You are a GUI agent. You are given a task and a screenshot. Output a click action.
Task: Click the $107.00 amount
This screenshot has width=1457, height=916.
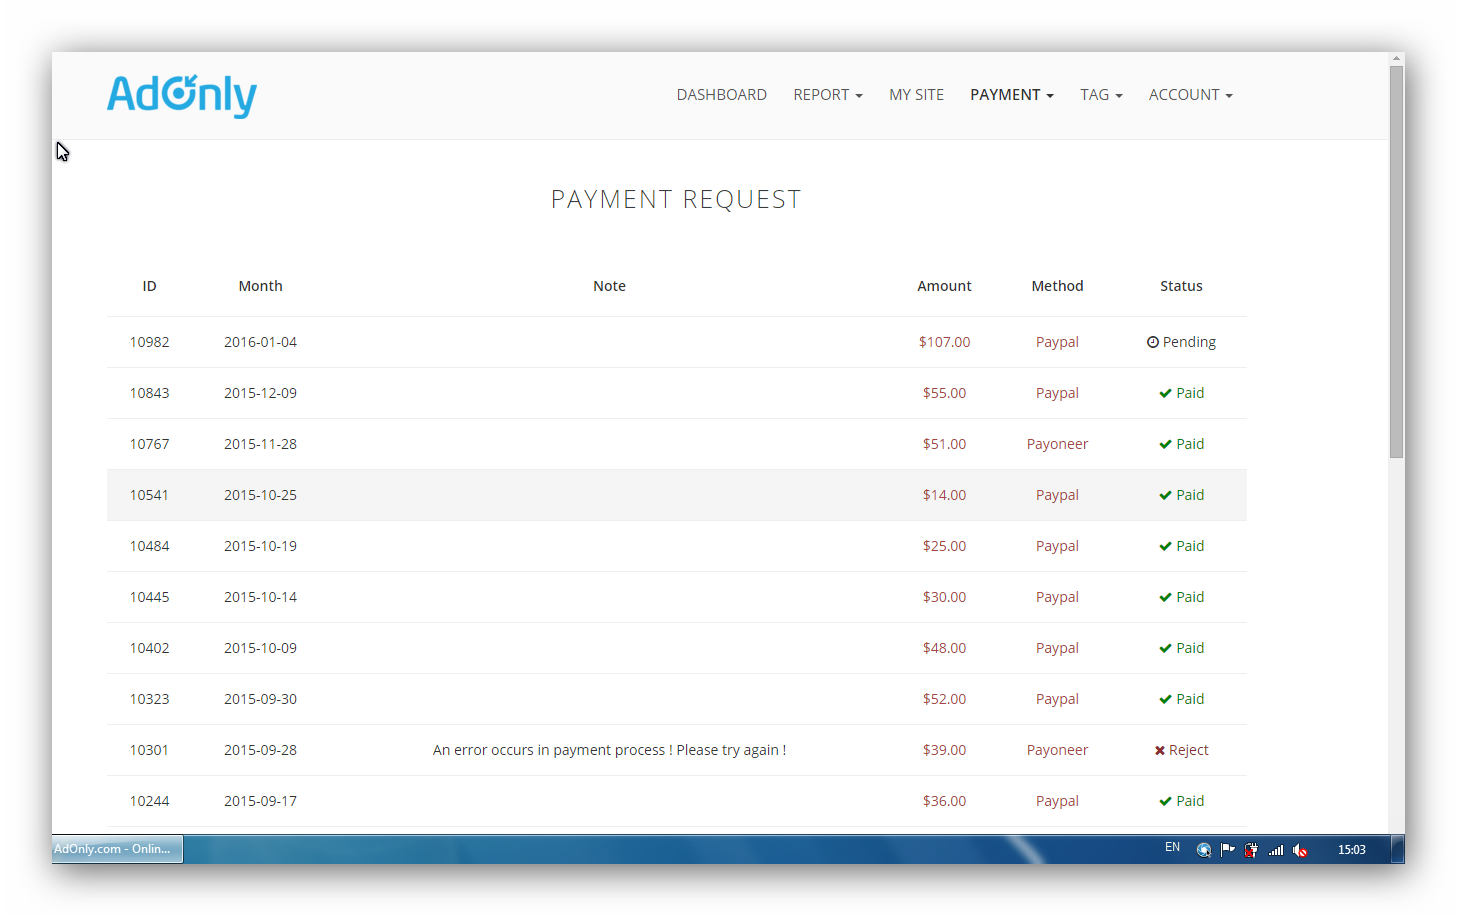point(945,342)
